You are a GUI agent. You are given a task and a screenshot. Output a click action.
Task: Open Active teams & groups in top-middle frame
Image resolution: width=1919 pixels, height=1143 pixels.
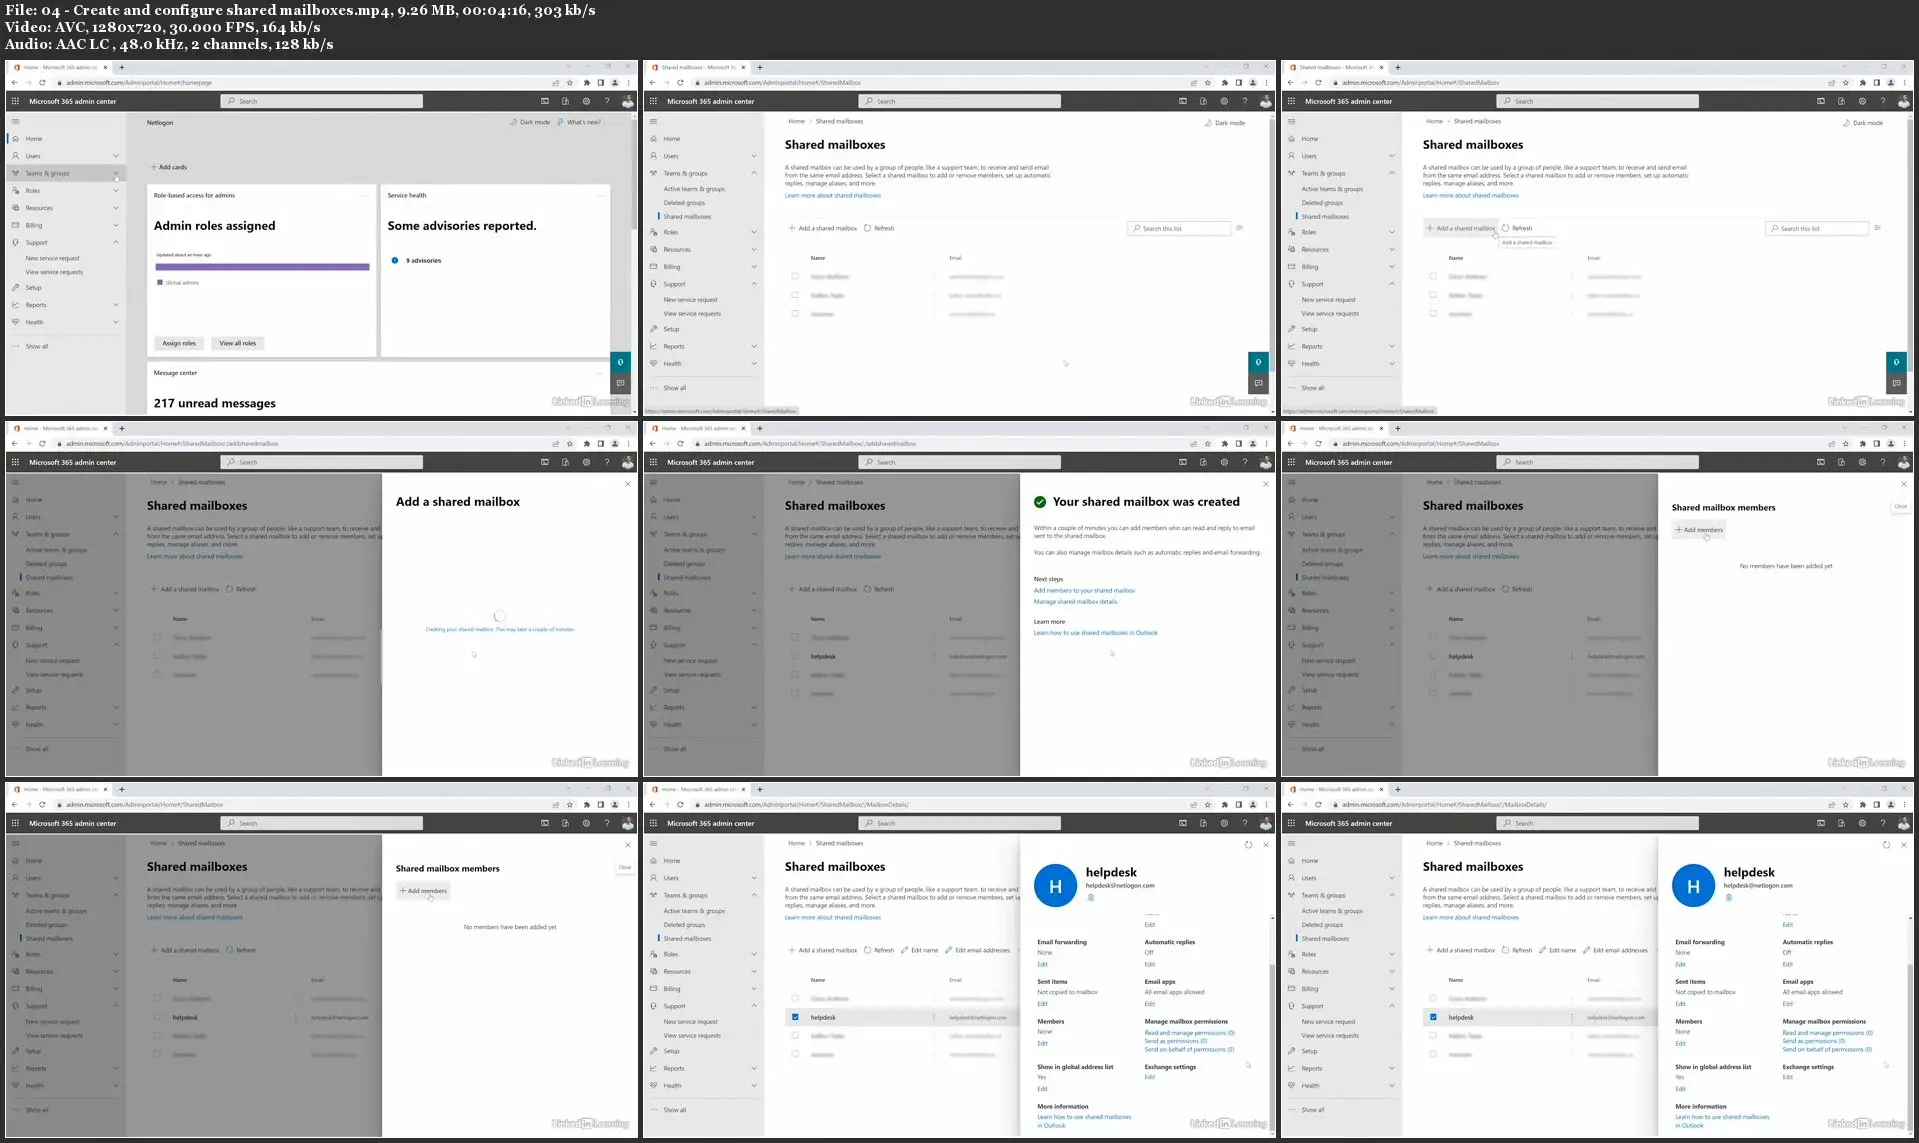(x=694, y=189)
